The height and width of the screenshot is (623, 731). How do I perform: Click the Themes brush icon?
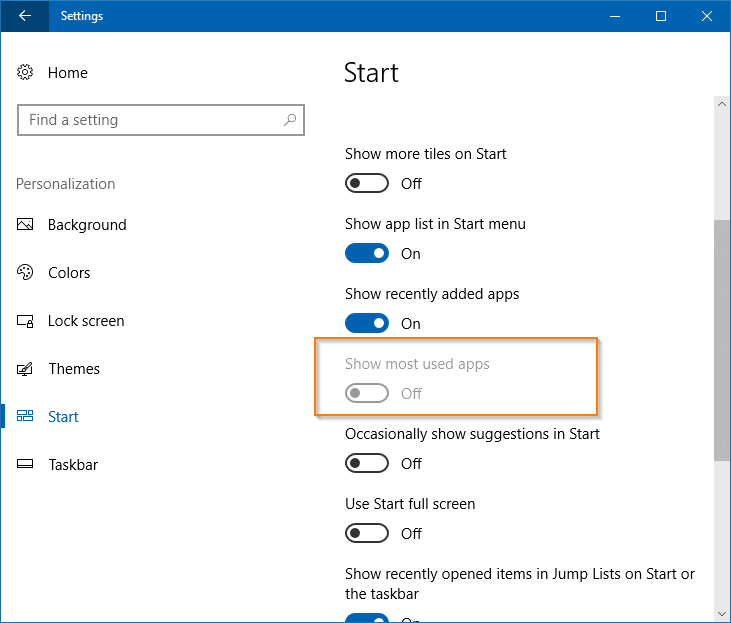(x=25, y=369)
